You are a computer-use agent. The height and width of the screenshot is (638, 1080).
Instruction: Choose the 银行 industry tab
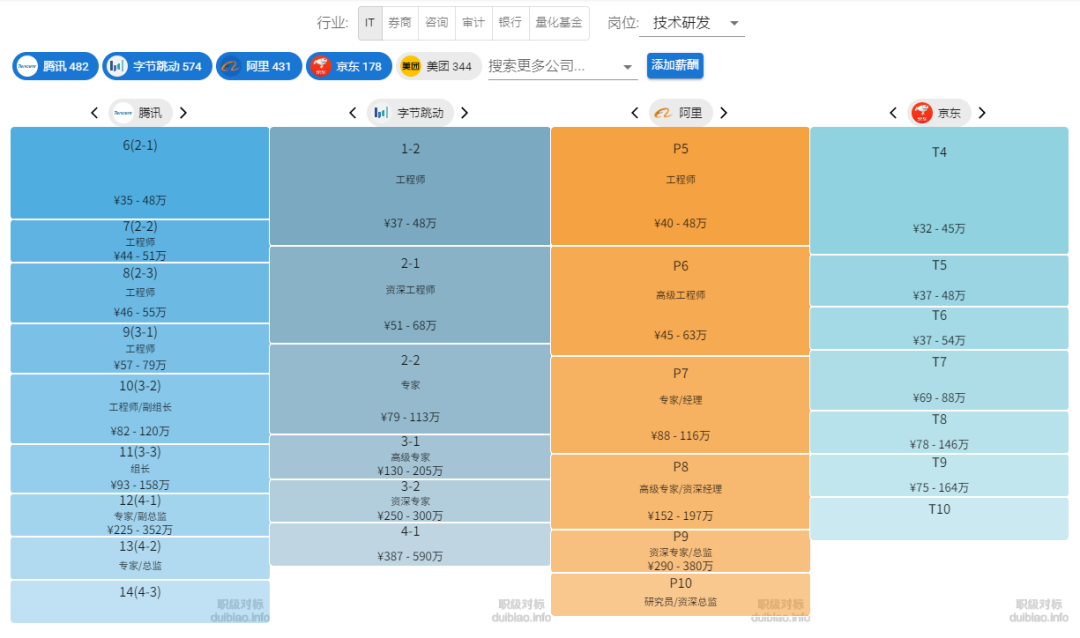[510, 23]
